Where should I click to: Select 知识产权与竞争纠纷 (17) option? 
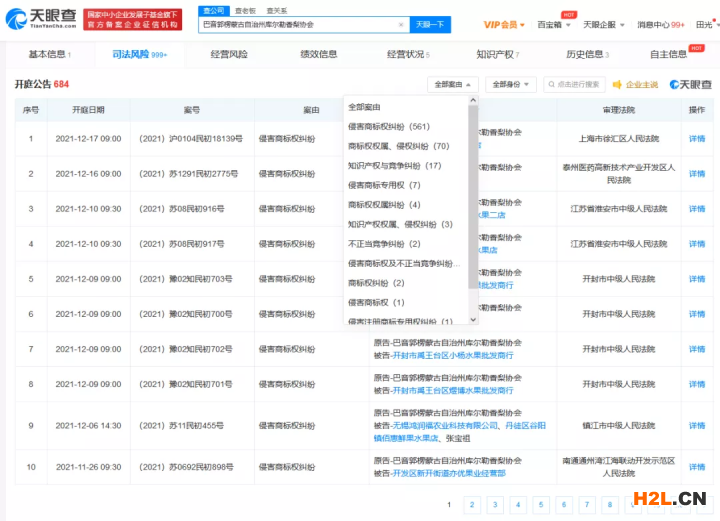[394, 166]
